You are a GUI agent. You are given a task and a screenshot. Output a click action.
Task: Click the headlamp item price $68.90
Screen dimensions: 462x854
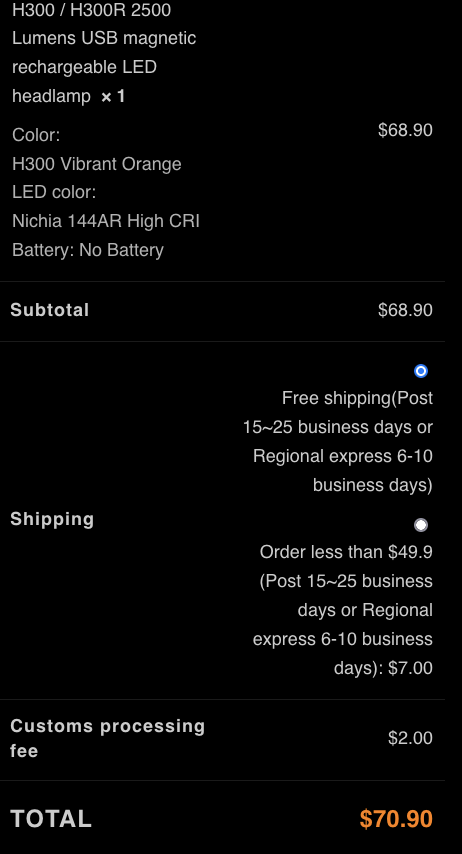[405, 130]
